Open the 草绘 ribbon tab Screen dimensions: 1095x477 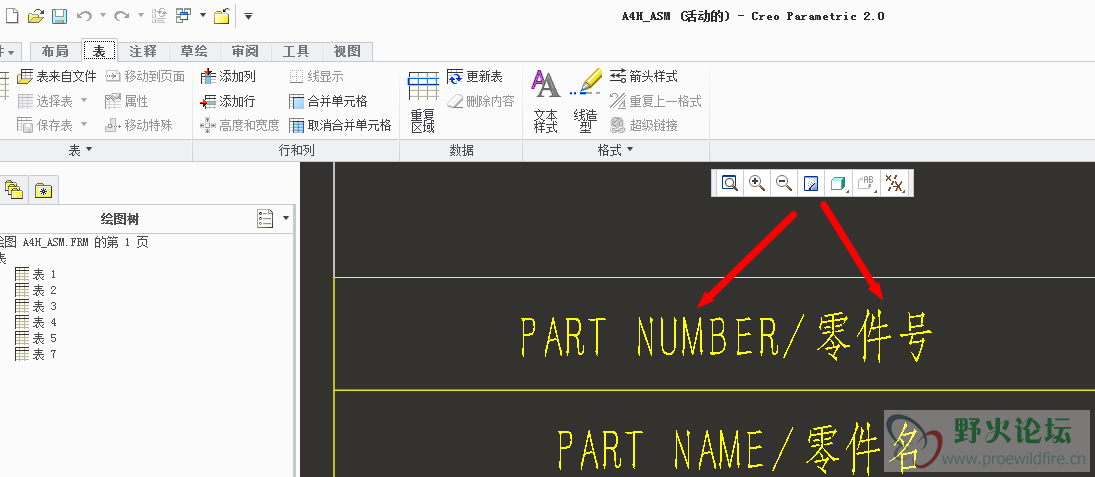click(194, 51)
